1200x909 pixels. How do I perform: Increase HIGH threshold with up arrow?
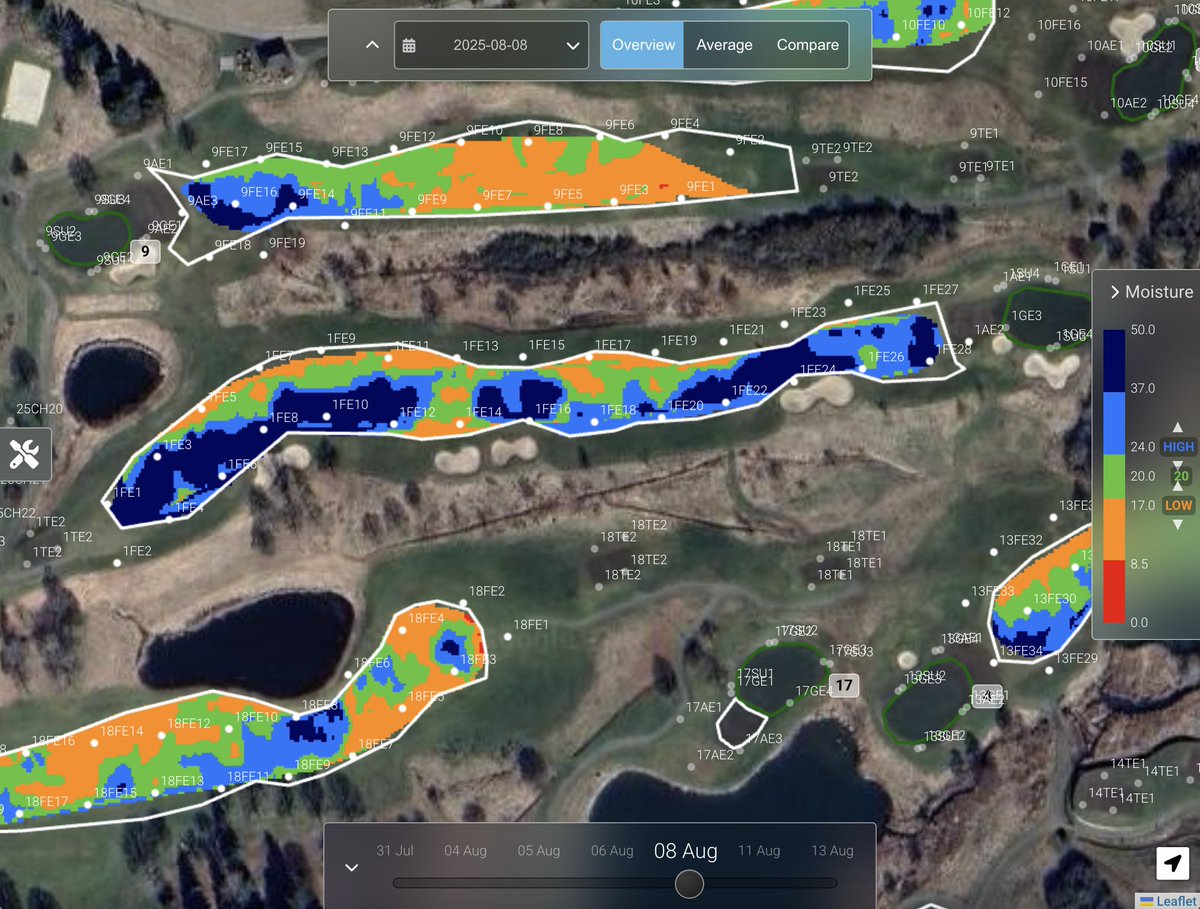(x=1177, y=428)
